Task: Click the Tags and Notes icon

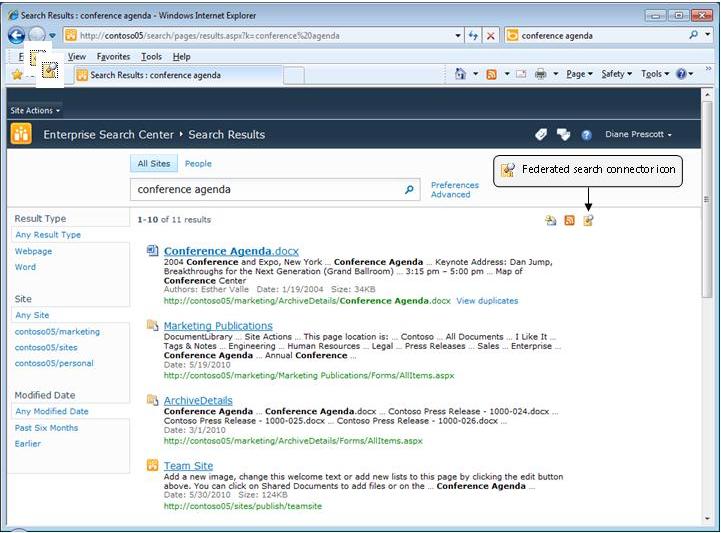Action: [x=563, y=134]
